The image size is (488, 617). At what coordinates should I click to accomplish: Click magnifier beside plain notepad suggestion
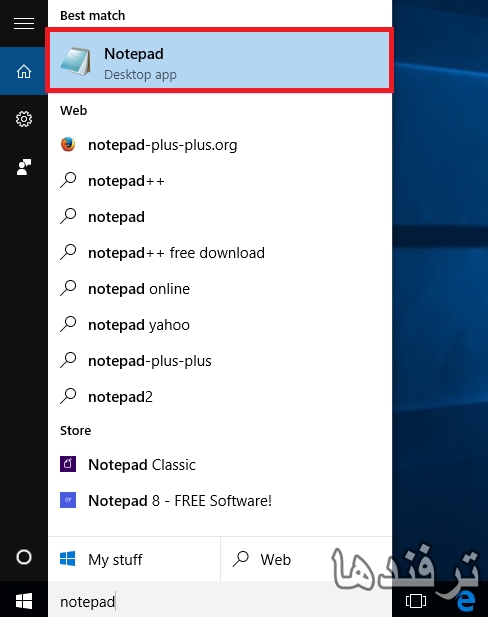pos(68,216)
